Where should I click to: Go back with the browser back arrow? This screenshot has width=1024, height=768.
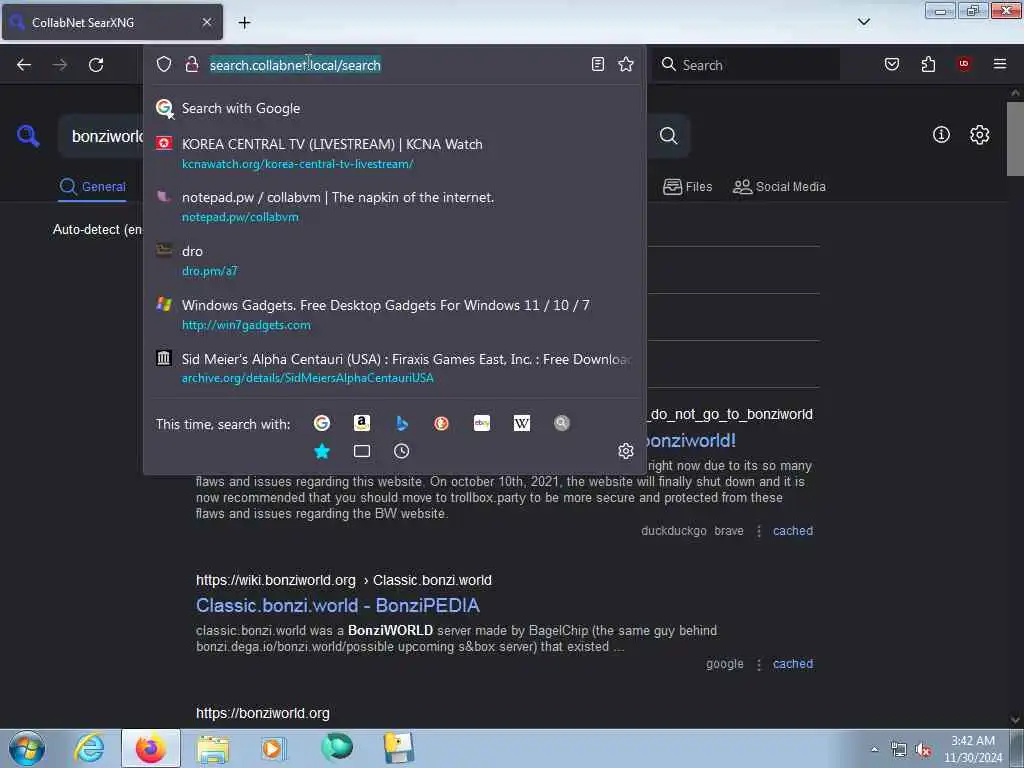(24, 65)
